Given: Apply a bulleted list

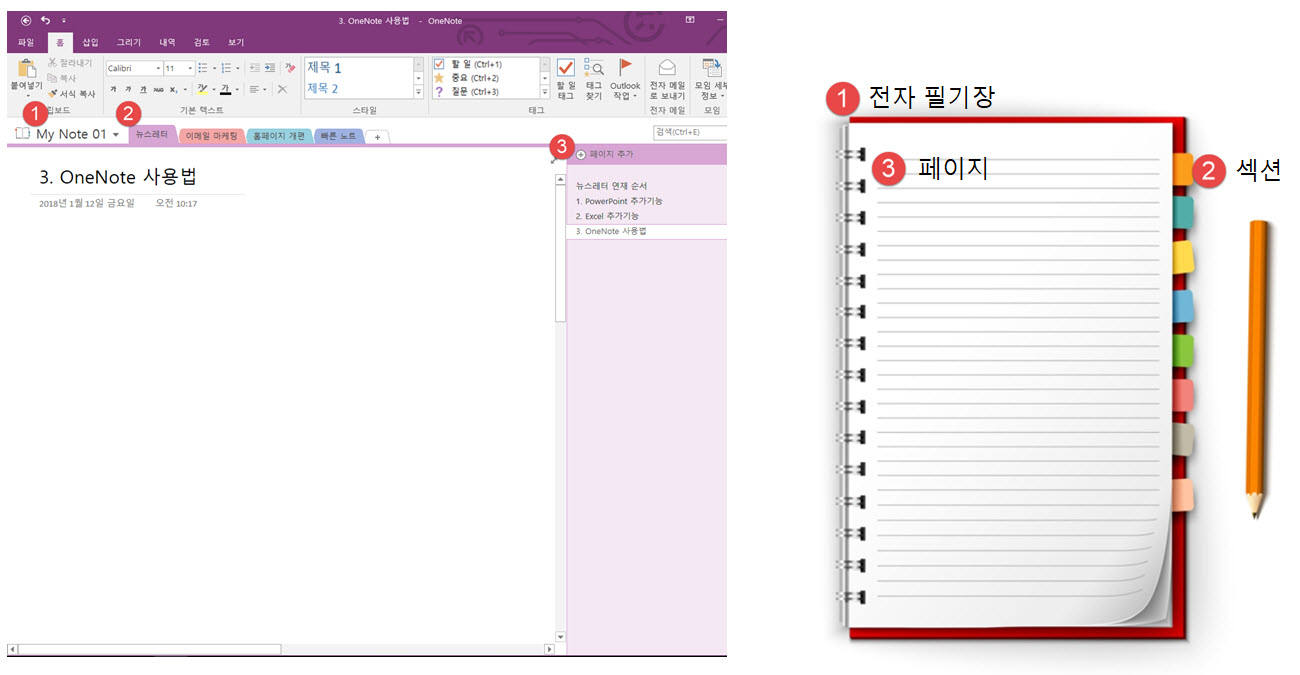Looking at the screenshot, I should pyautogui.click(x=202, y=68).
